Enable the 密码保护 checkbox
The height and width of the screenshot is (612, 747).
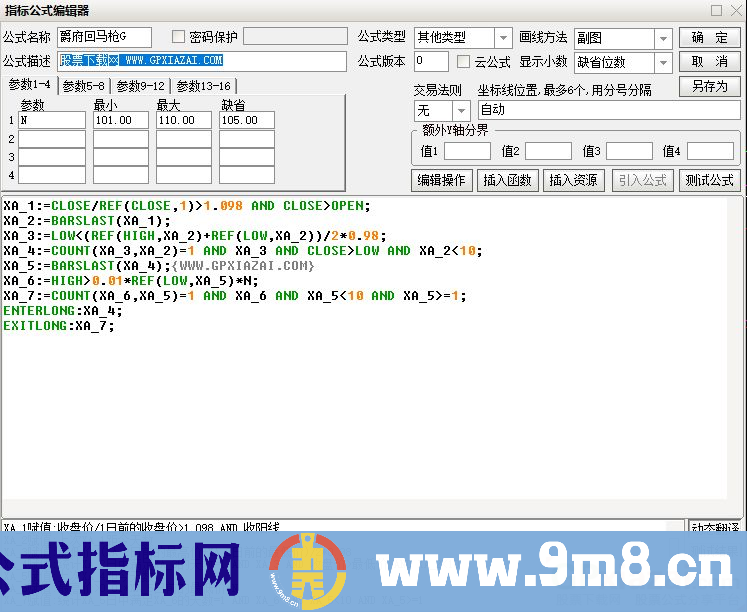click(x=178, y=37)
